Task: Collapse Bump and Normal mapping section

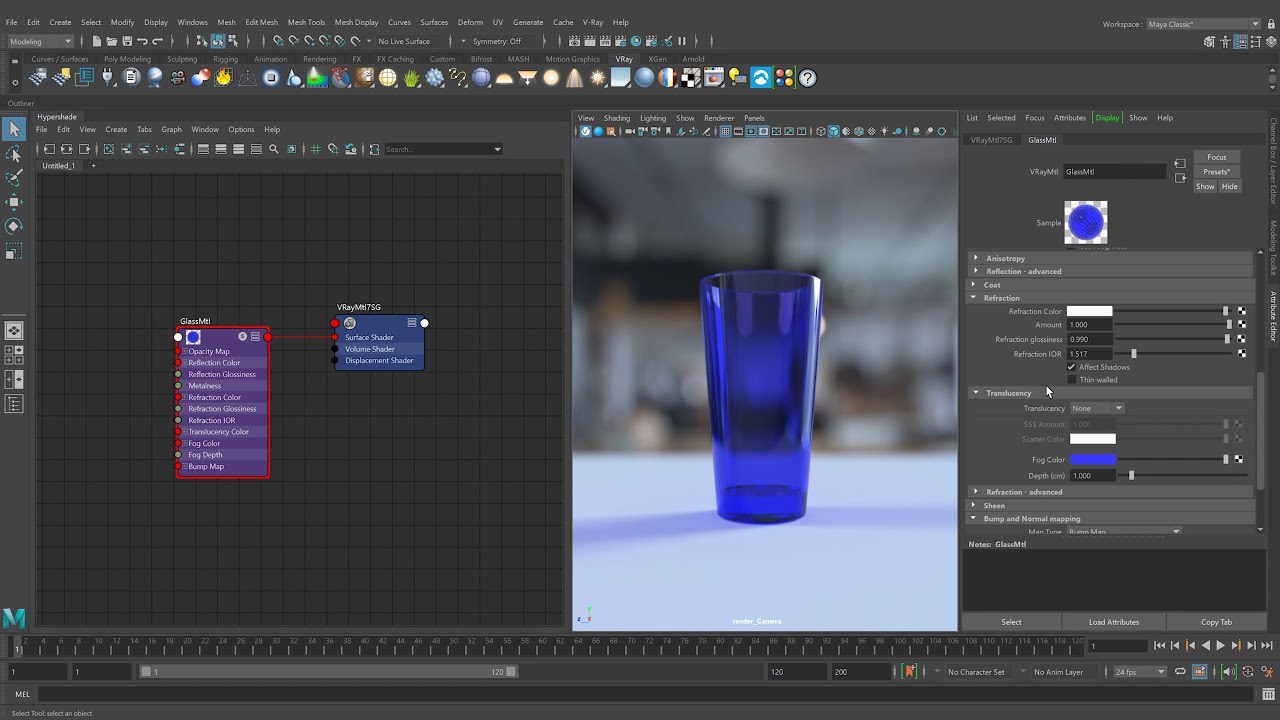Action: [x=974, y=519]
